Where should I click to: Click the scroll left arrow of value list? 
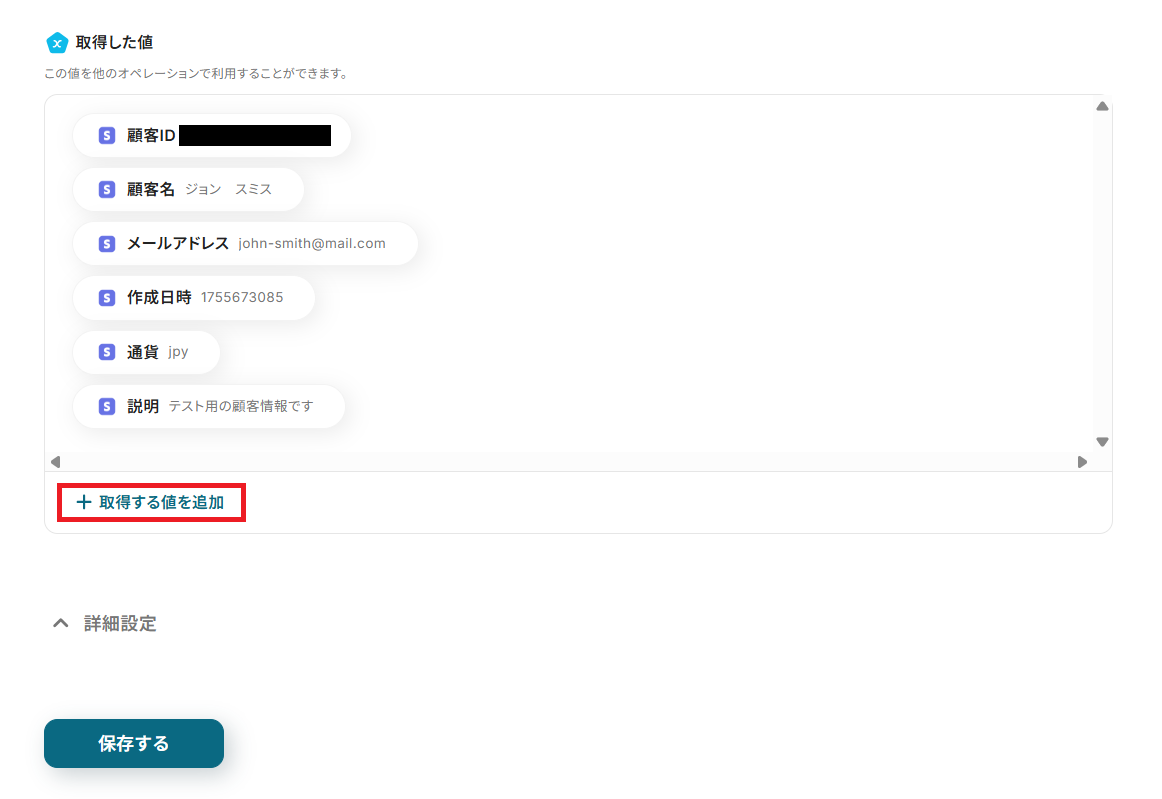click(56, 462)
